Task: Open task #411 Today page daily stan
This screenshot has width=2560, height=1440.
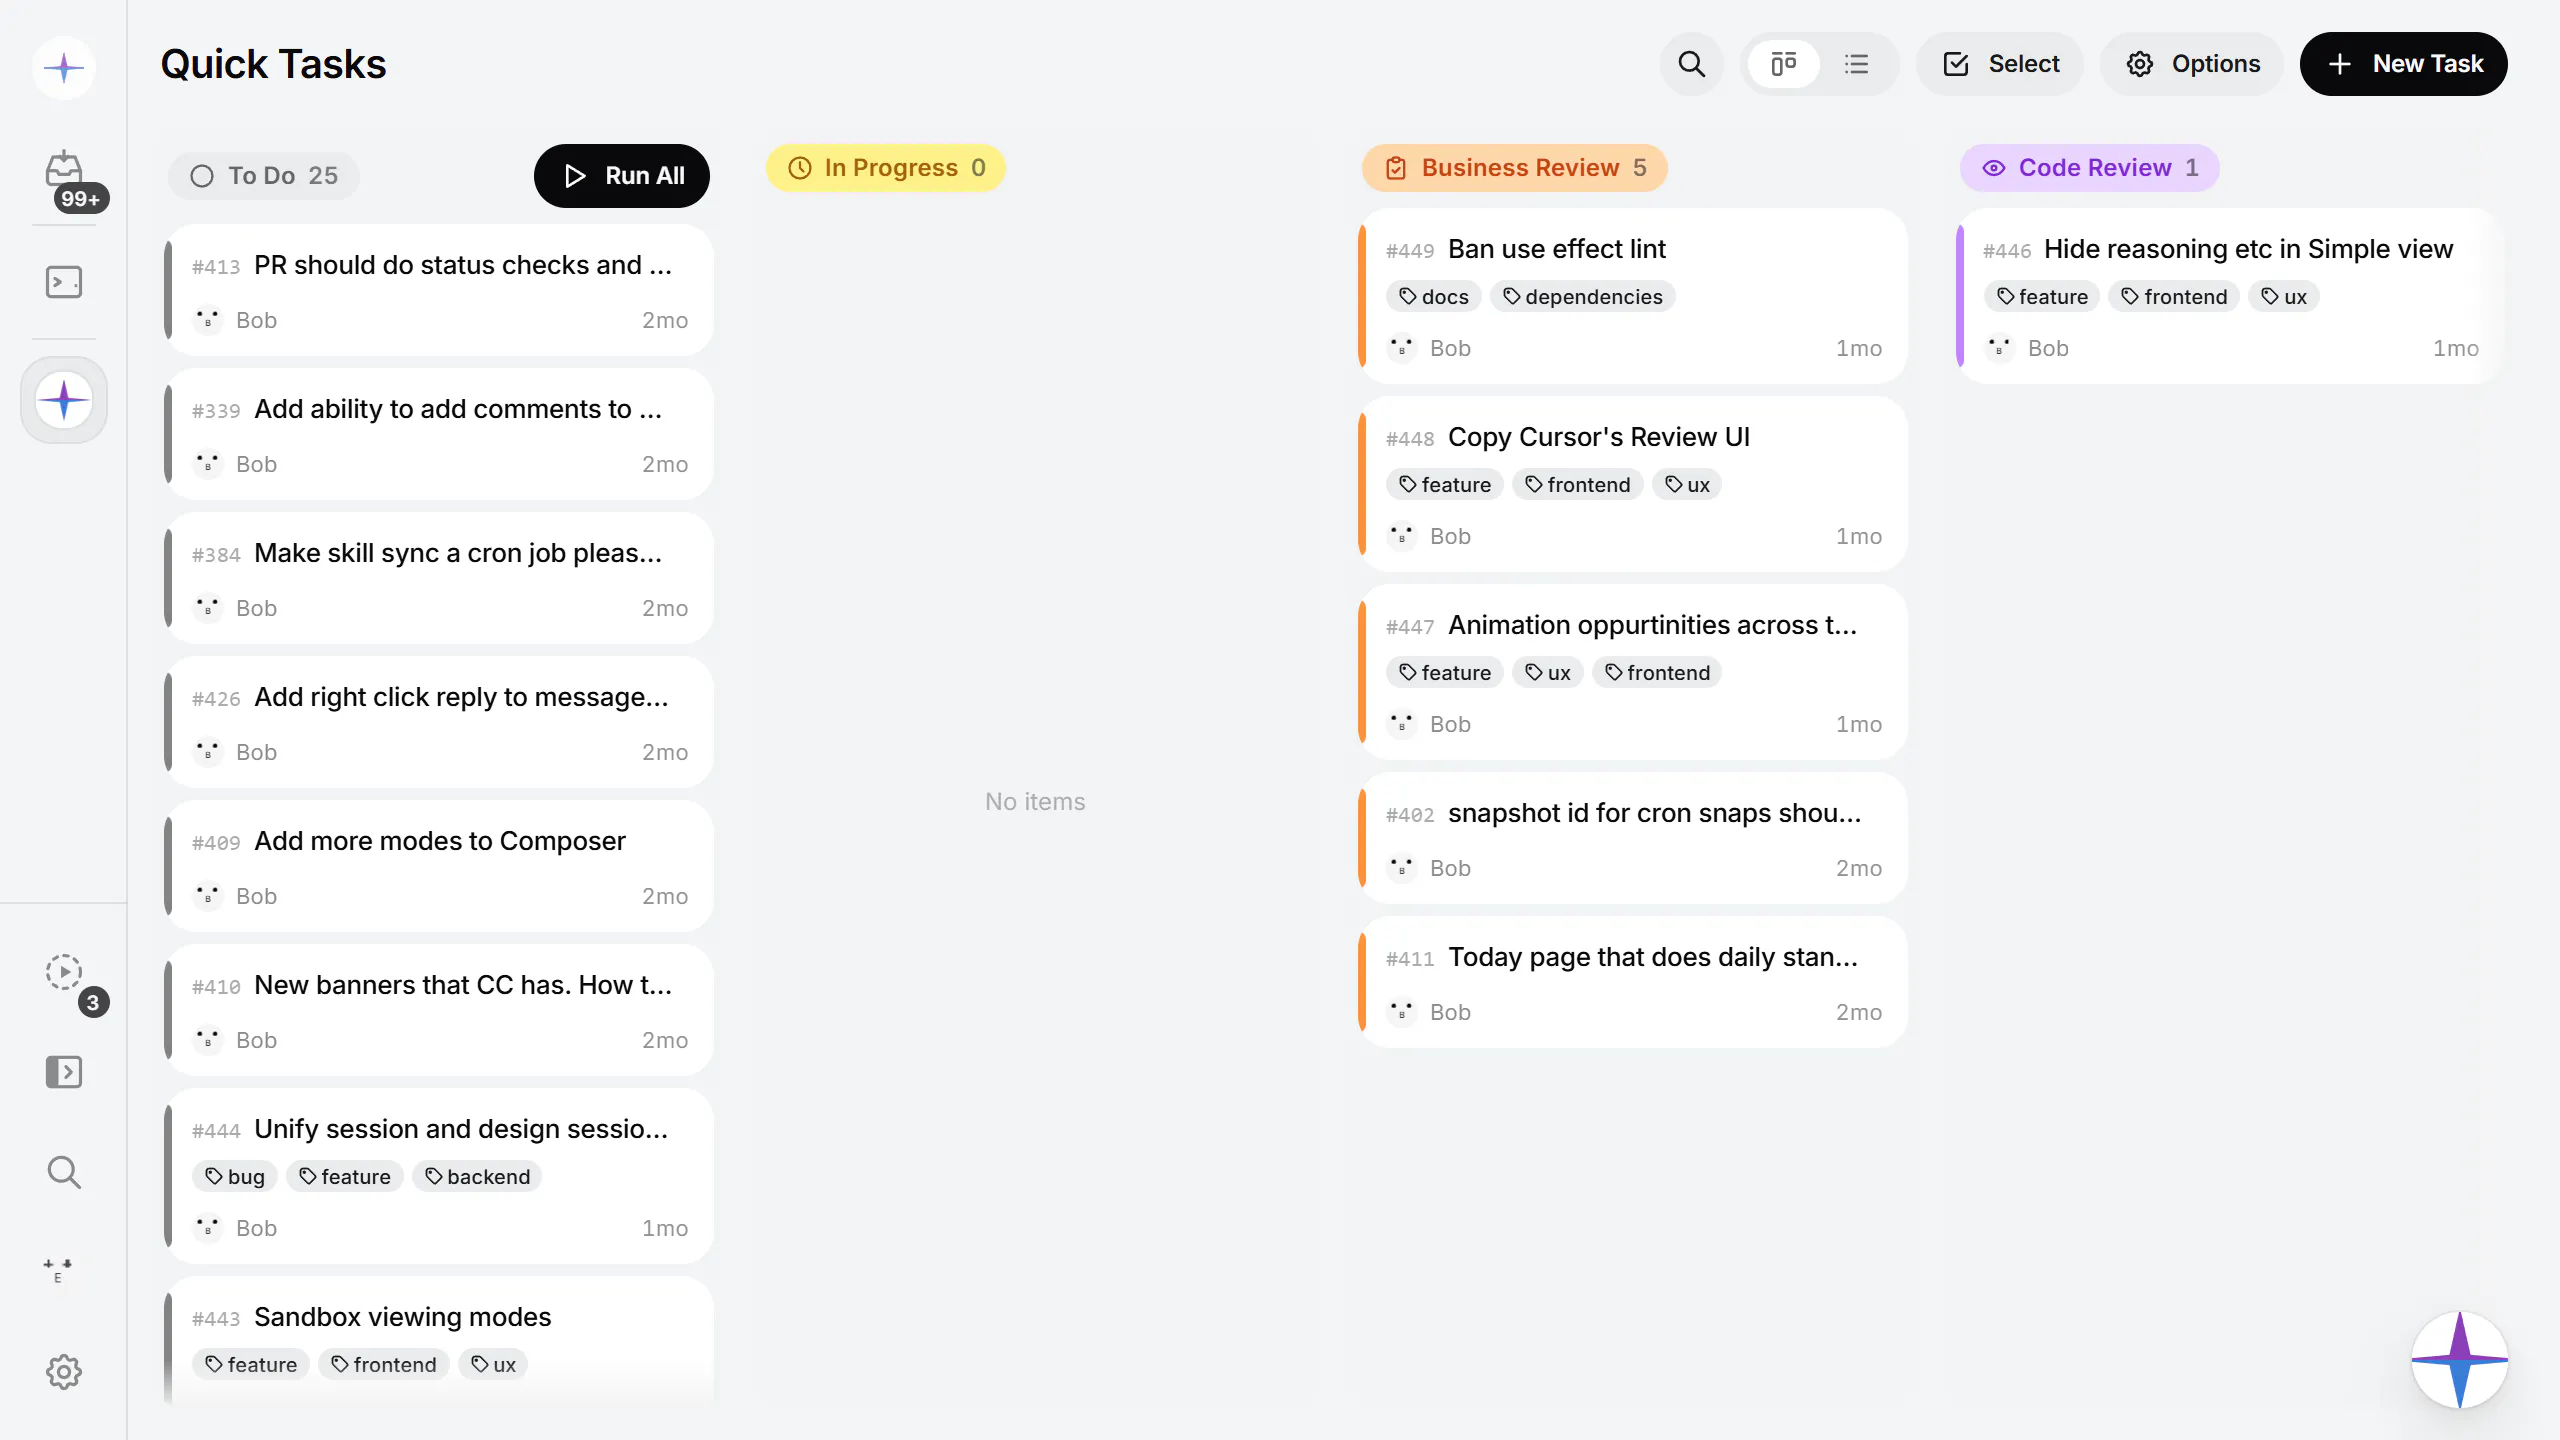Action: (x=1634, y=982)
